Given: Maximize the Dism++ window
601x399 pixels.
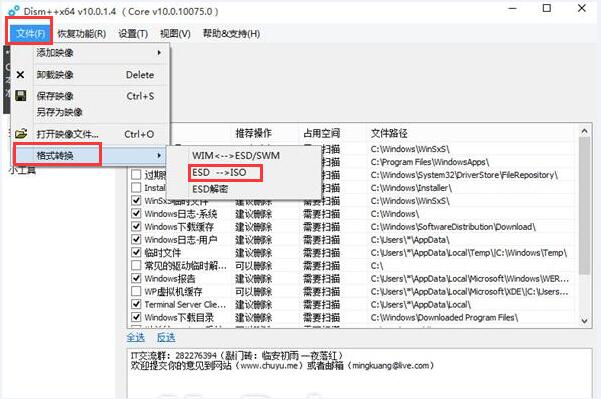Looking at the screenshot, I should (547, 8).
